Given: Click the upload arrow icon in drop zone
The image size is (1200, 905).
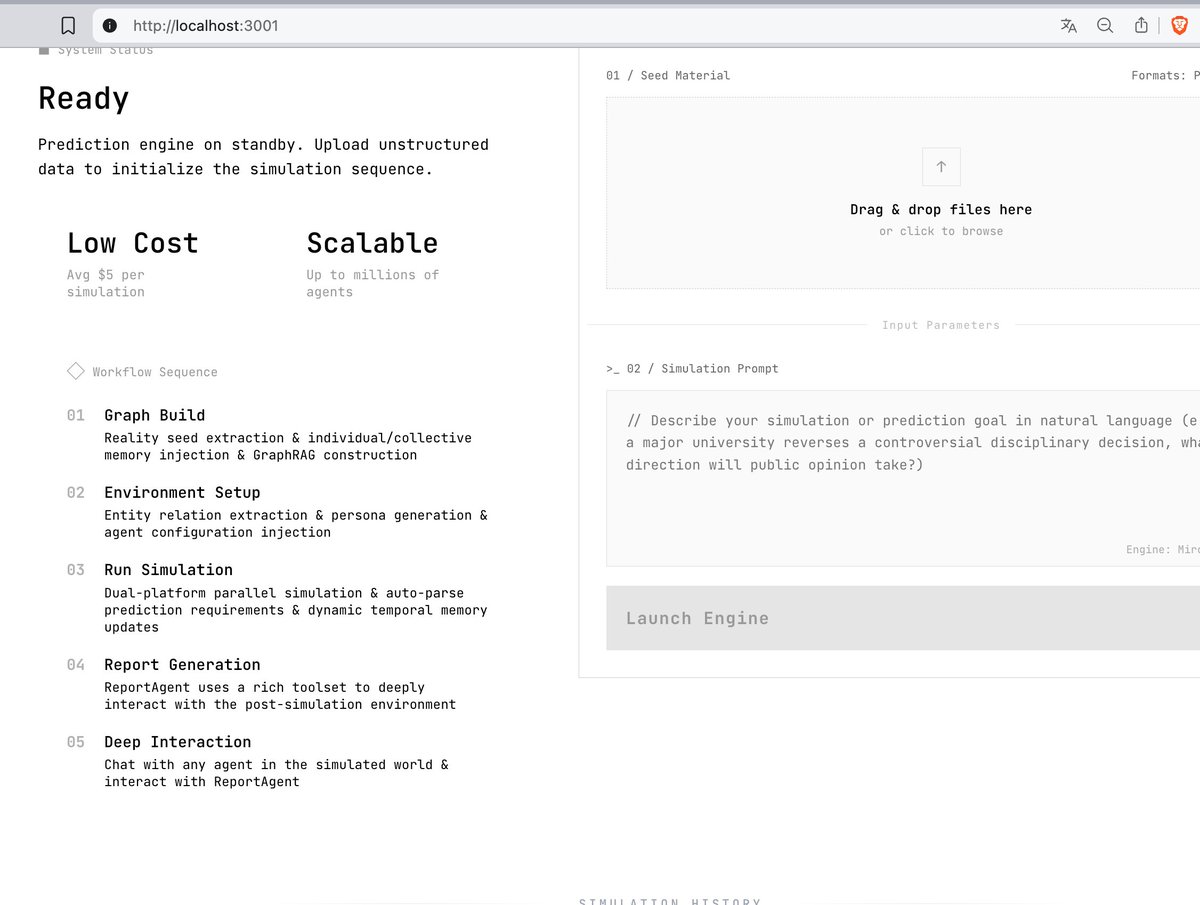Looking at the screenshot, I should tap(941, 167).
